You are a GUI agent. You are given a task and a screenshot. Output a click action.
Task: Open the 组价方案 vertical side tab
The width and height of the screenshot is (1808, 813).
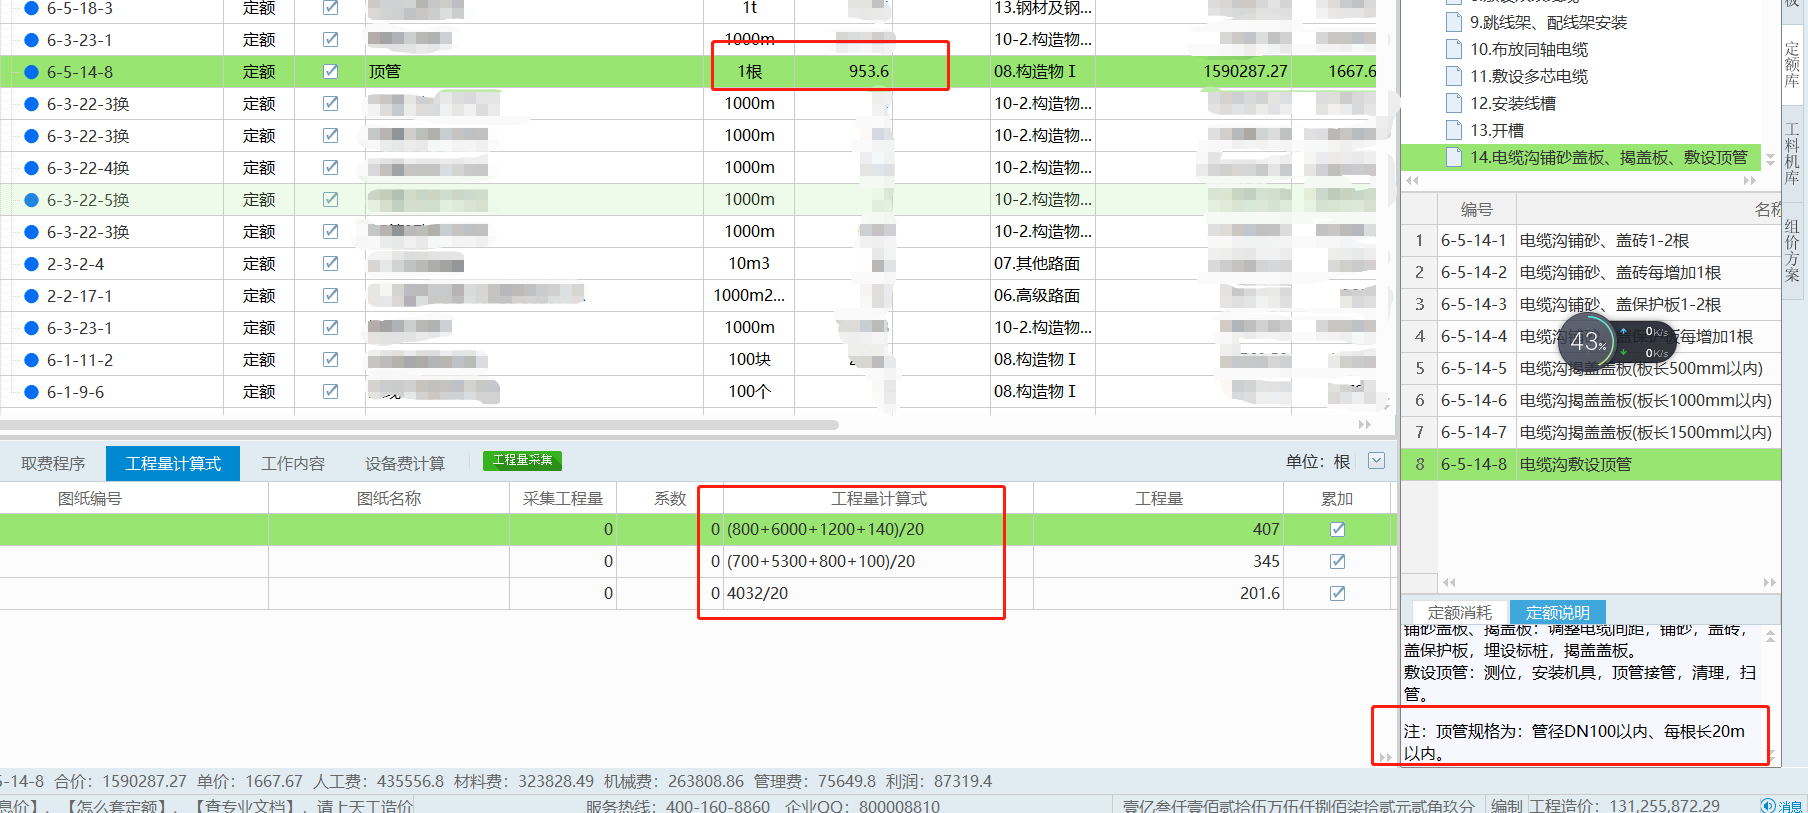(x=1792, y=250)
